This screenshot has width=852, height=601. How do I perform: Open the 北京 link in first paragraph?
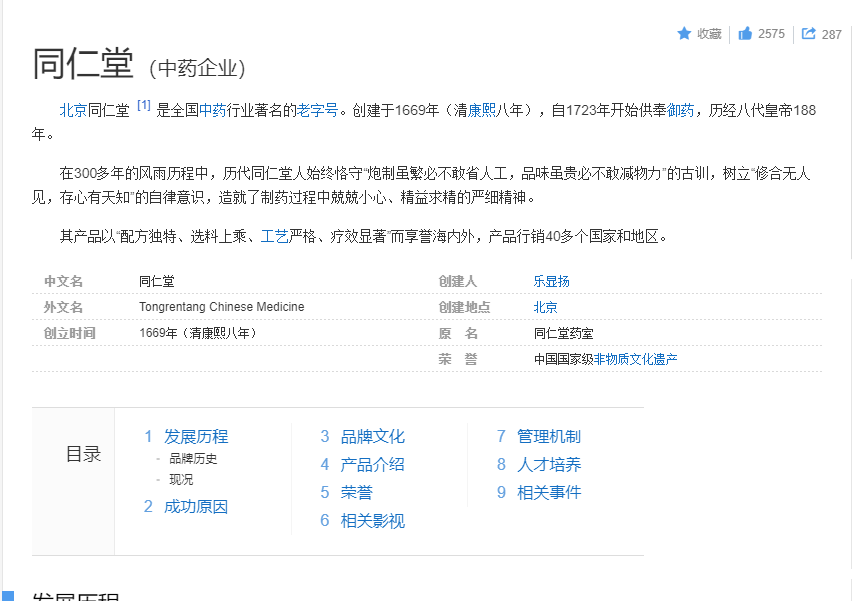click(73, 110)
